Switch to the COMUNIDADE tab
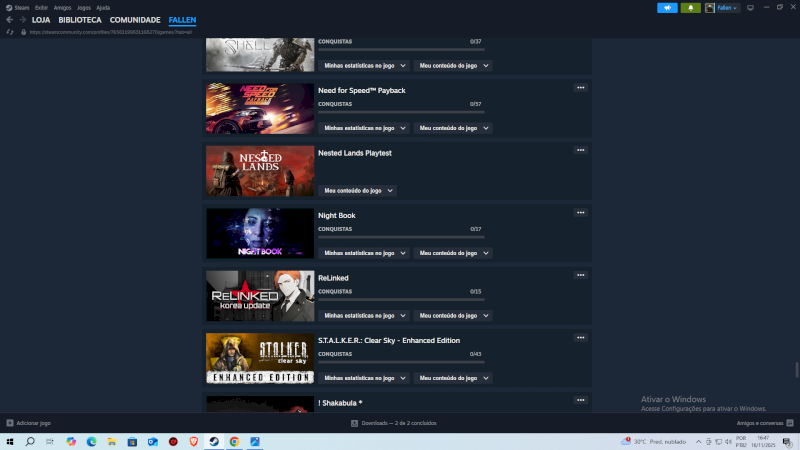The image size is (800, 450). point(135,20)
